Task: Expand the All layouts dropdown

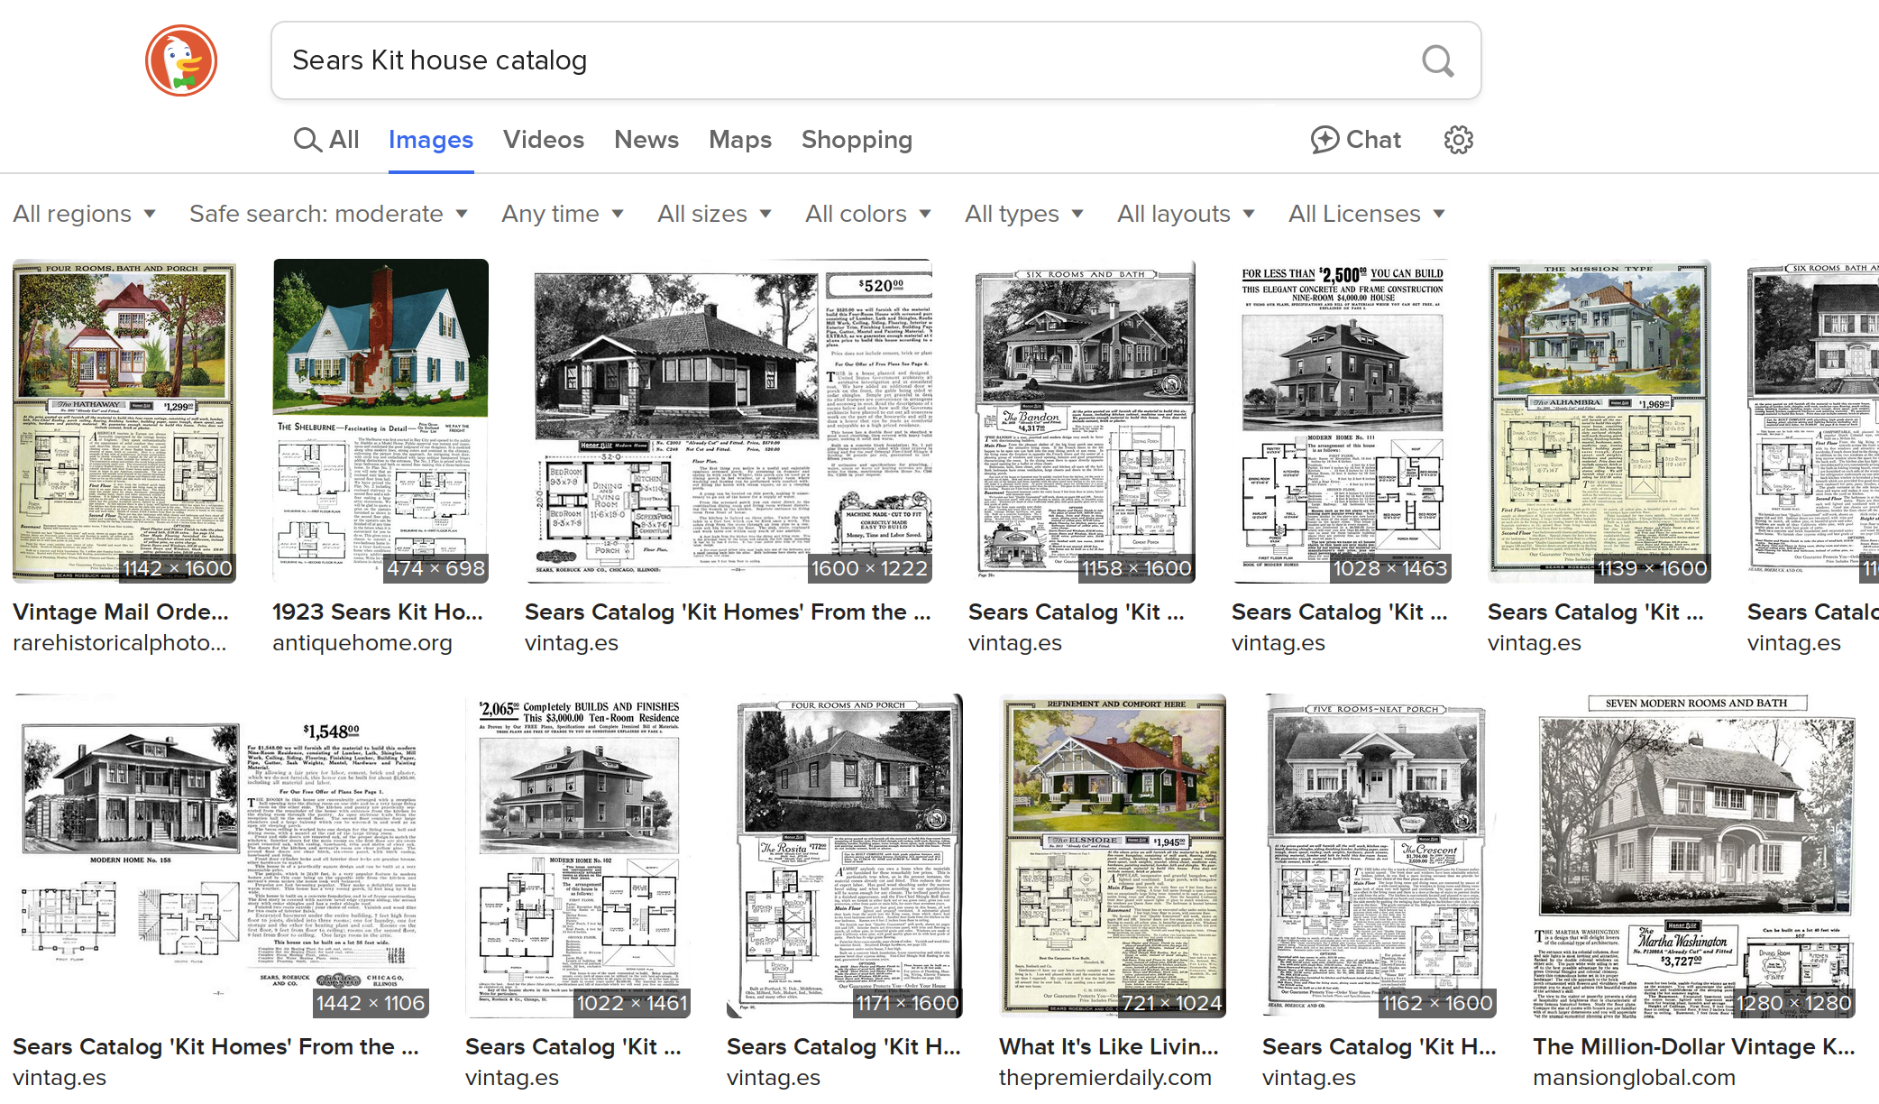Action: pyautogui.click(x=1186, y=214)
